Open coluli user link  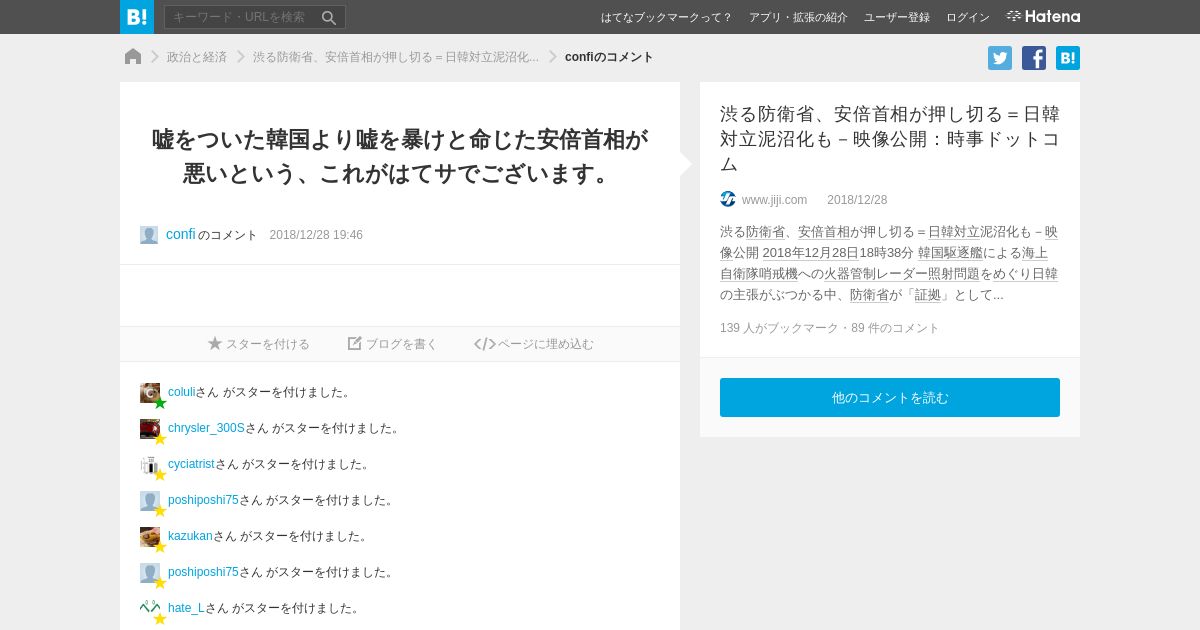coord(182,392)
